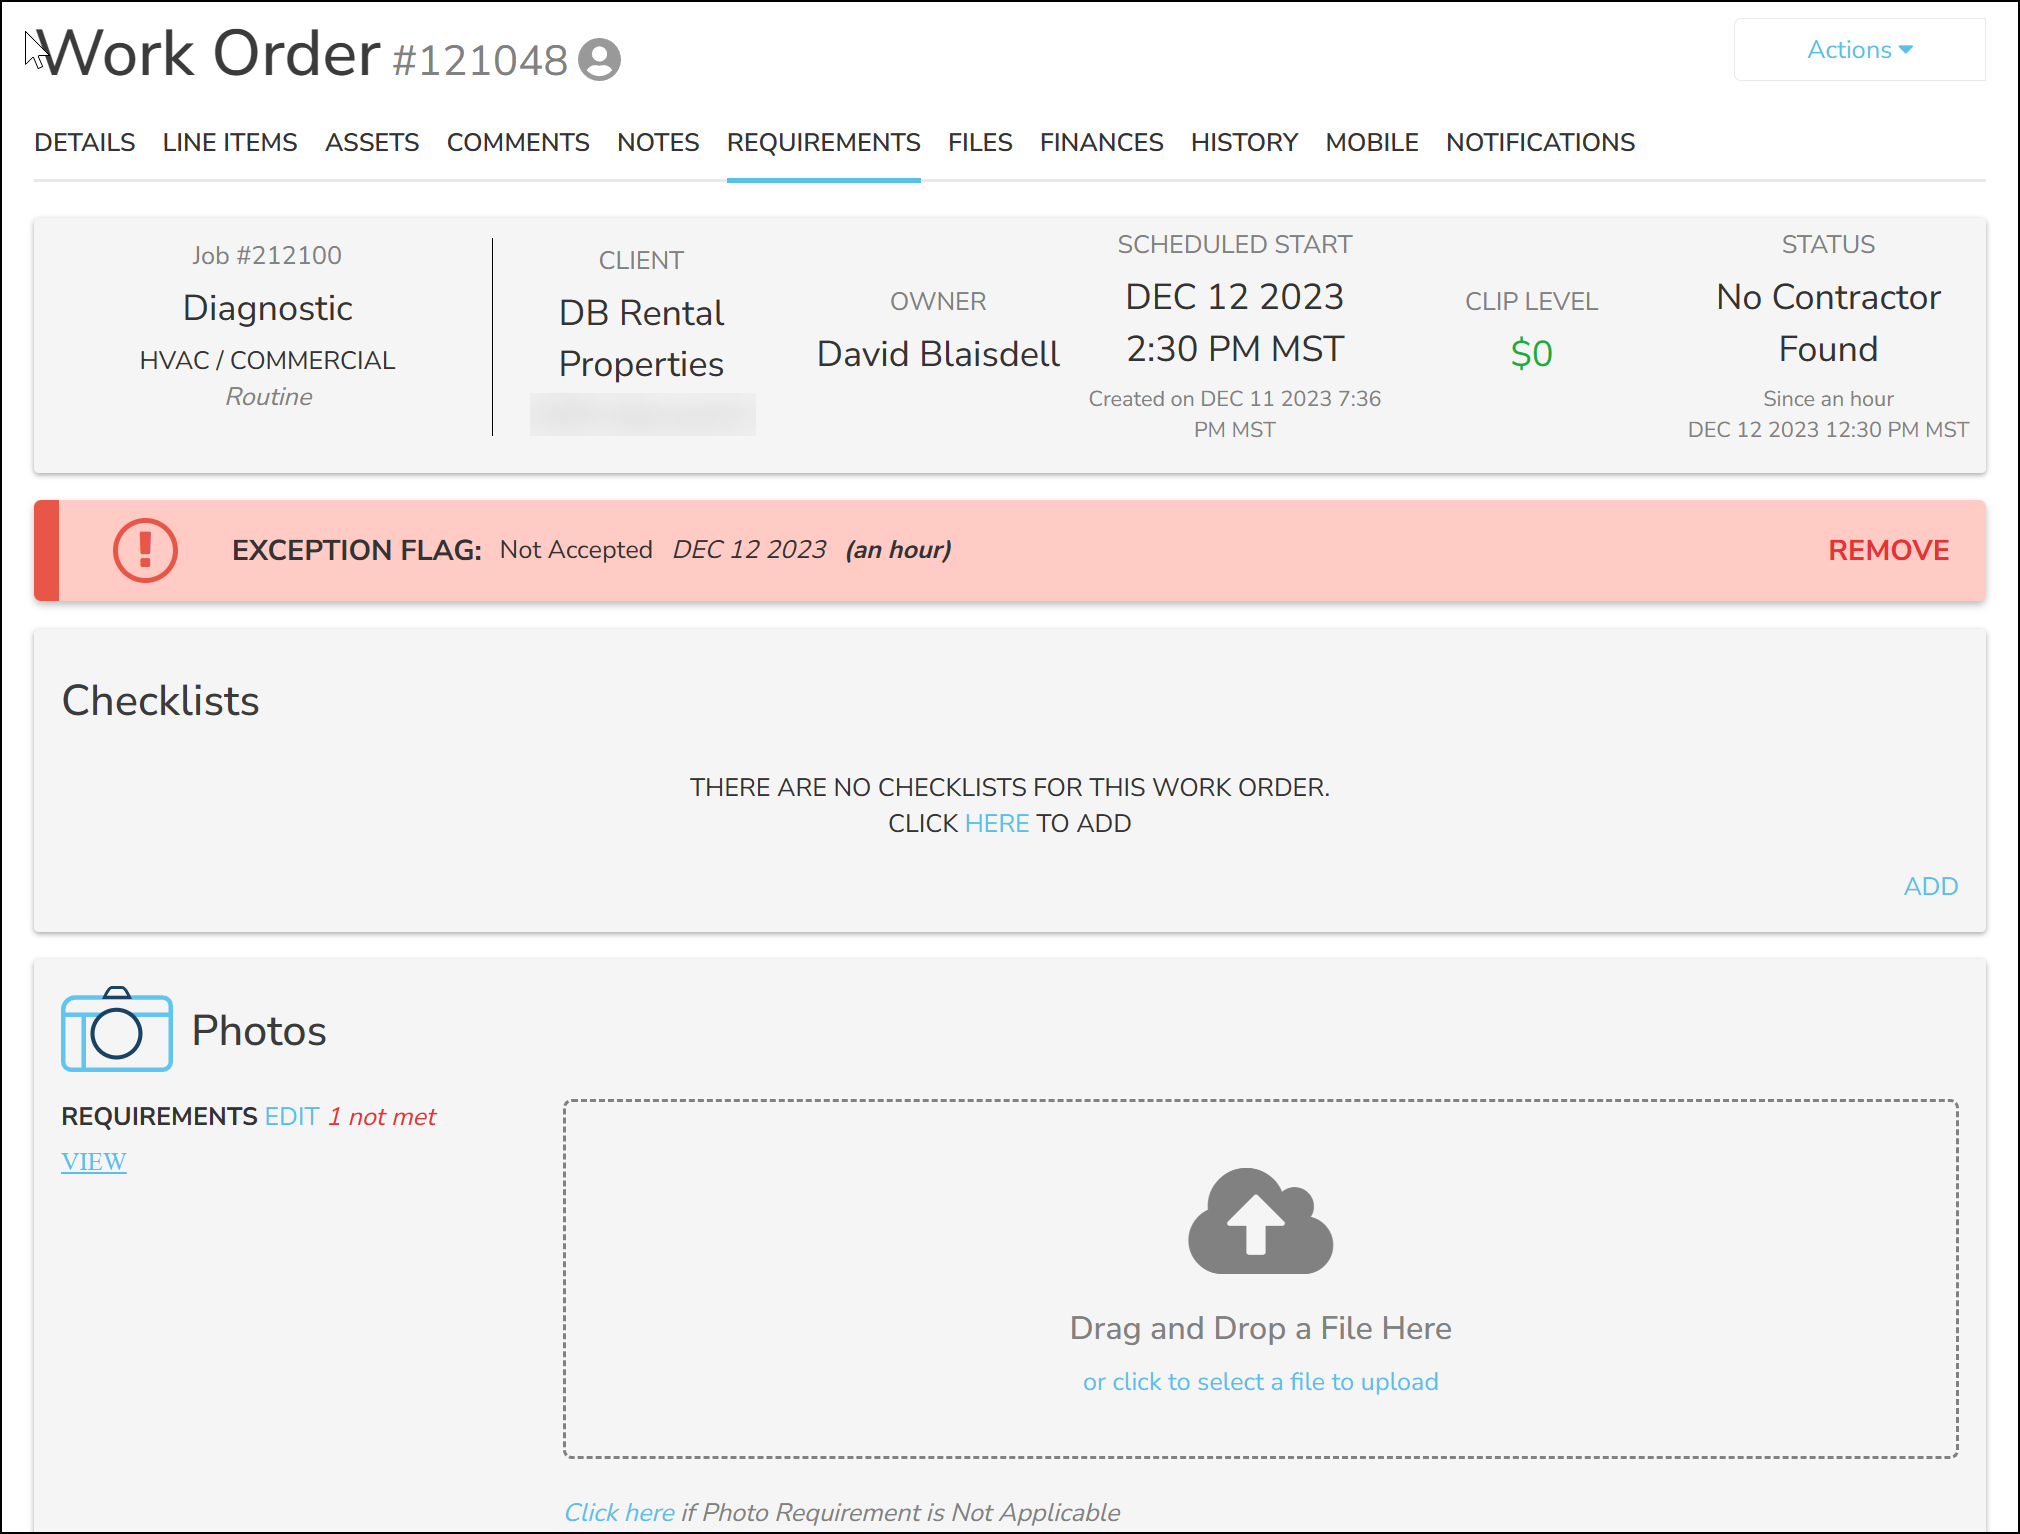Click here if photo requirement not applicable
This screenshot has width=2020, height=1534.
619,1512
